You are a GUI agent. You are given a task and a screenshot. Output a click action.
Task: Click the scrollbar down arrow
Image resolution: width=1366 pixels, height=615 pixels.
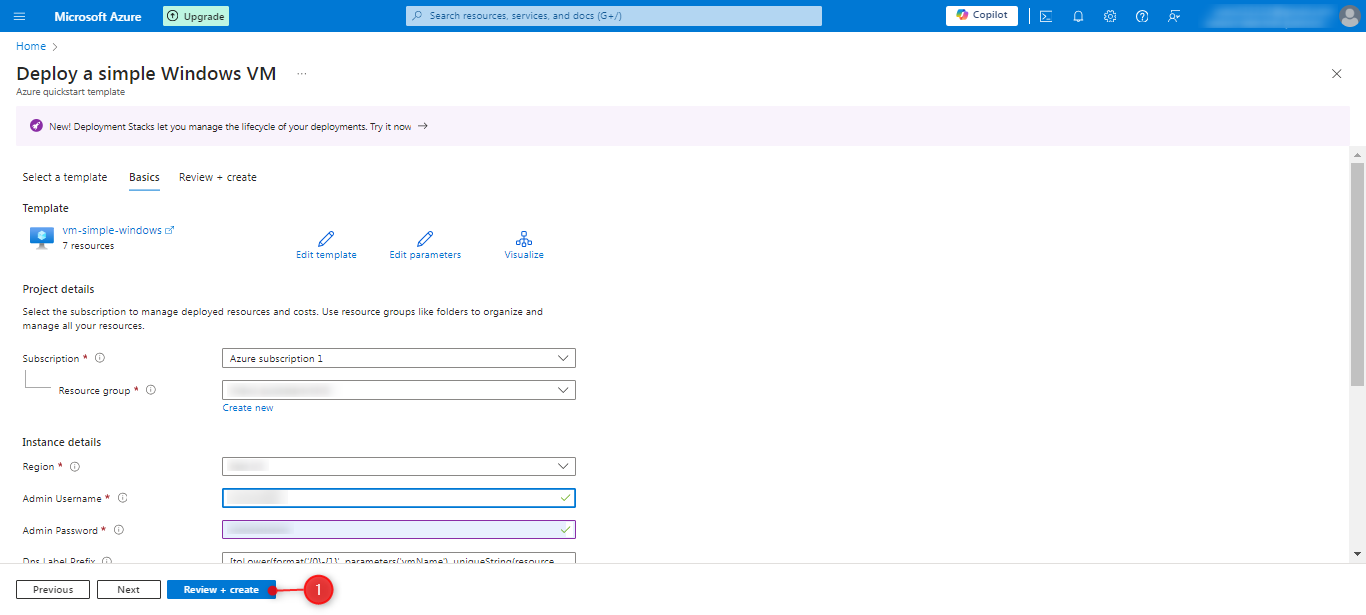(x=1357, y=553)
